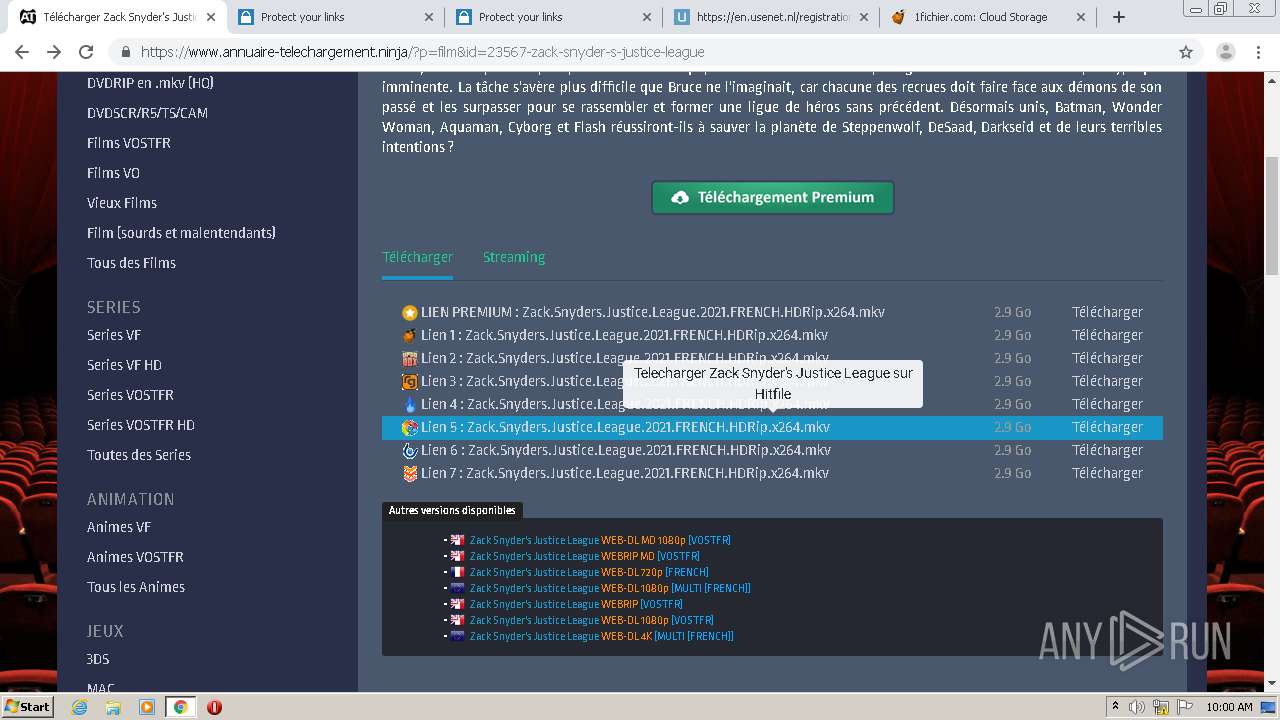Click the host icon next to Lien 7

click(x=410, y=474)
